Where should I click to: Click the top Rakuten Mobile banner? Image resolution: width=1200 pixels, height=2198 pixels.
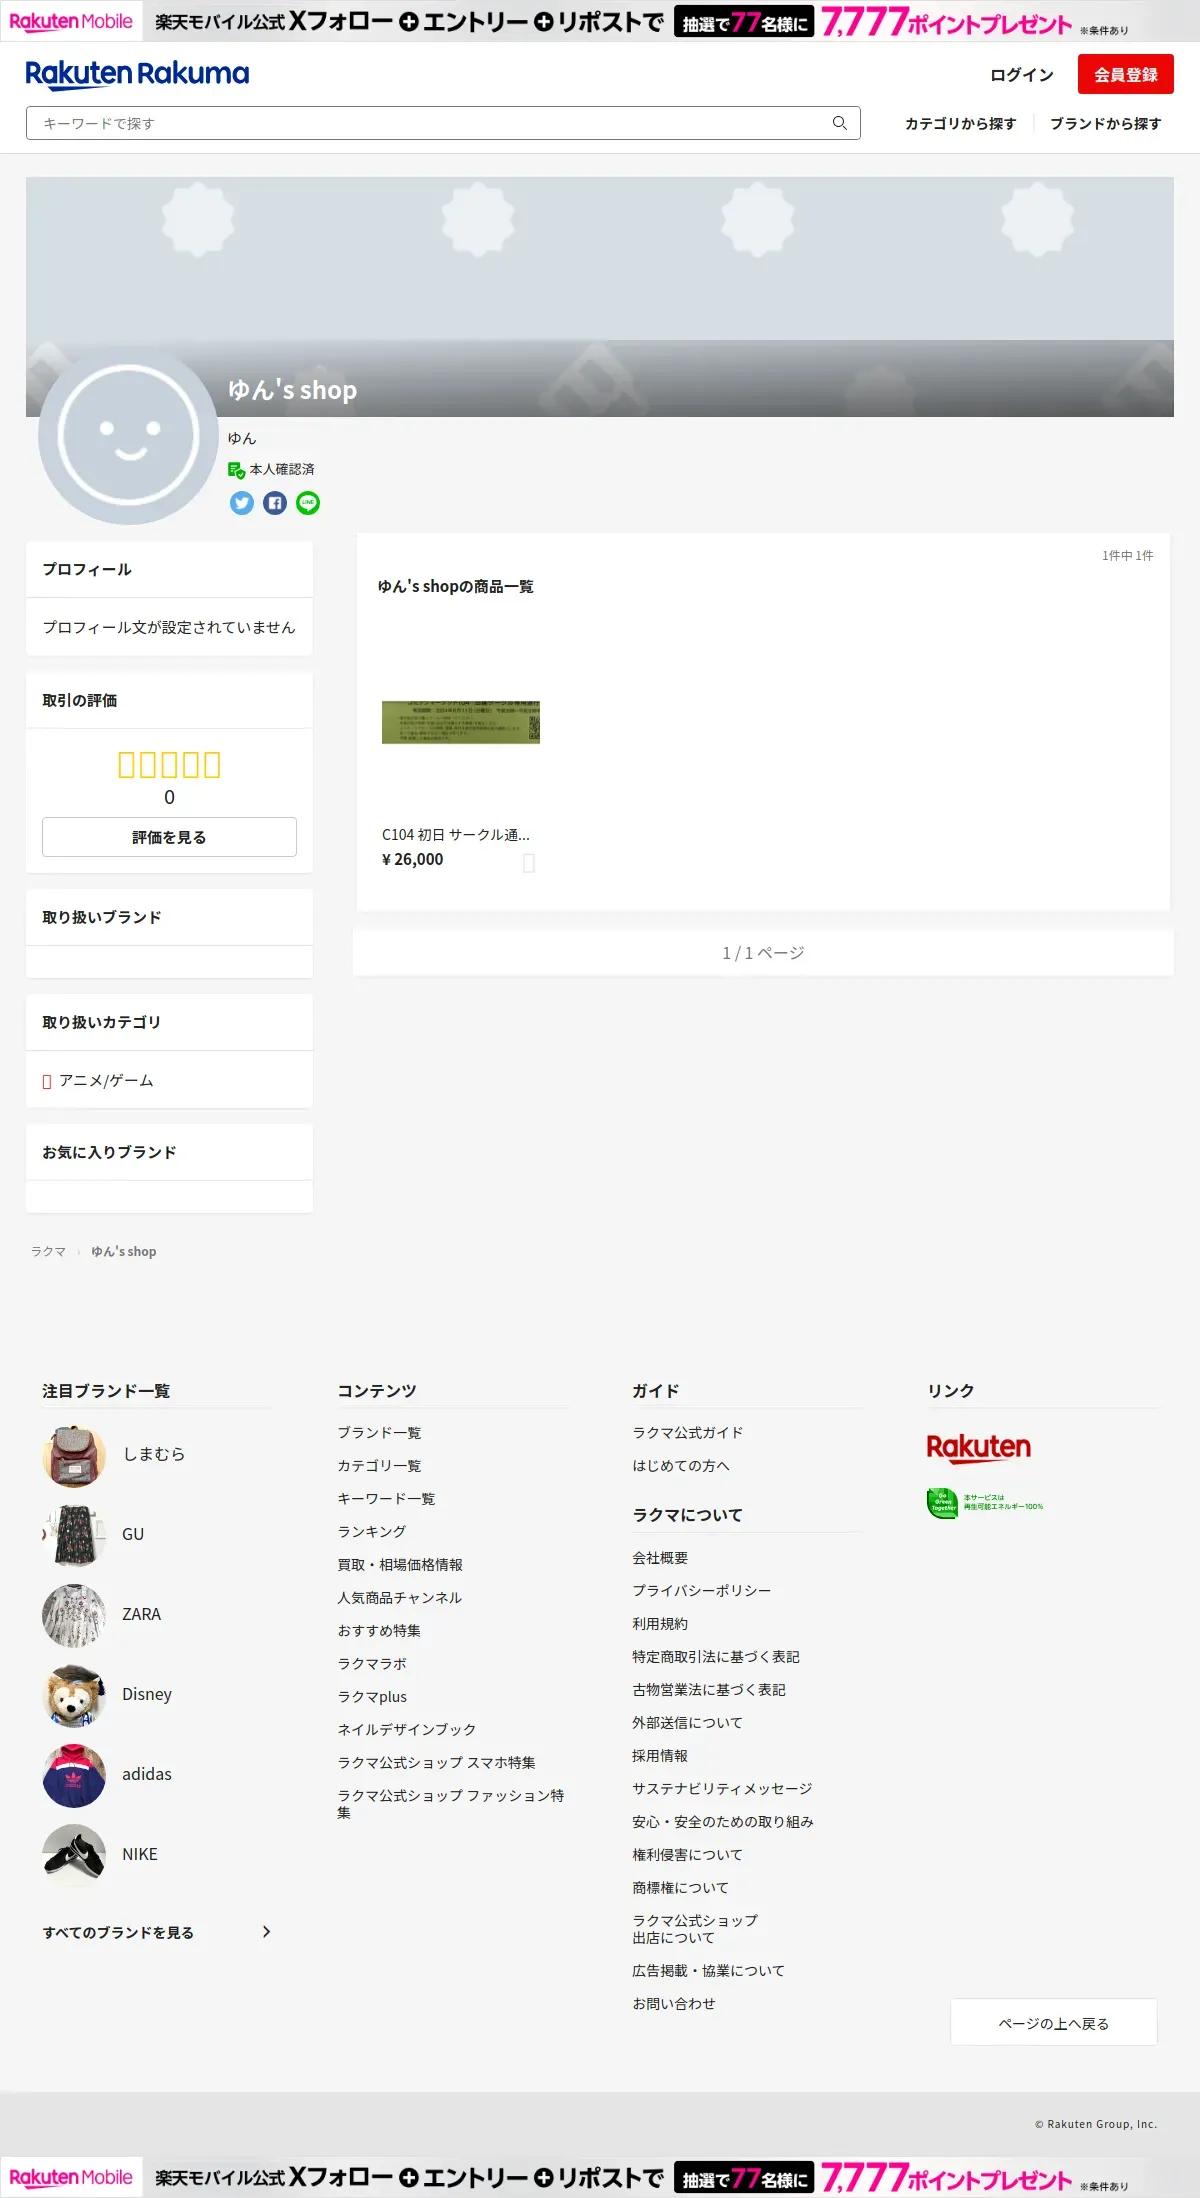tap(600, 21)
